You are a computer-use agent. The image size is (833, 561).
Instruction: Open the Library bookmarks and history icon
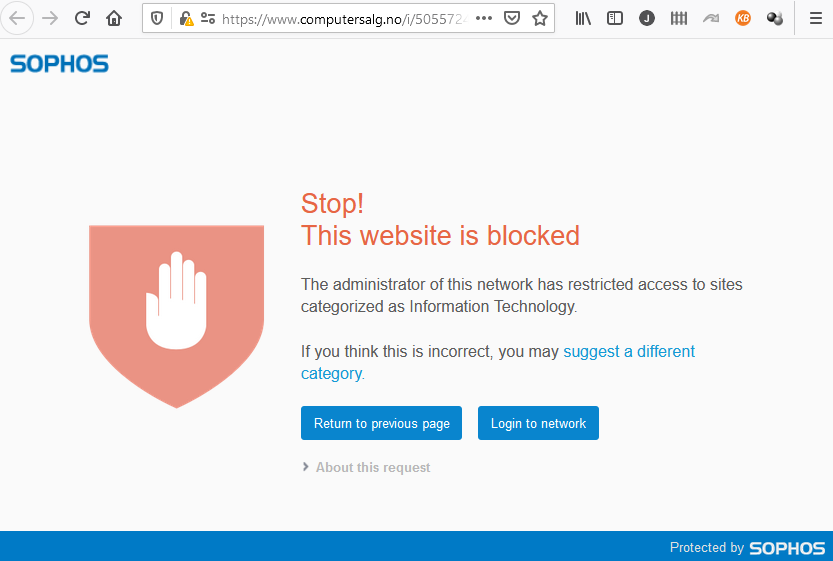pos(583,19)
